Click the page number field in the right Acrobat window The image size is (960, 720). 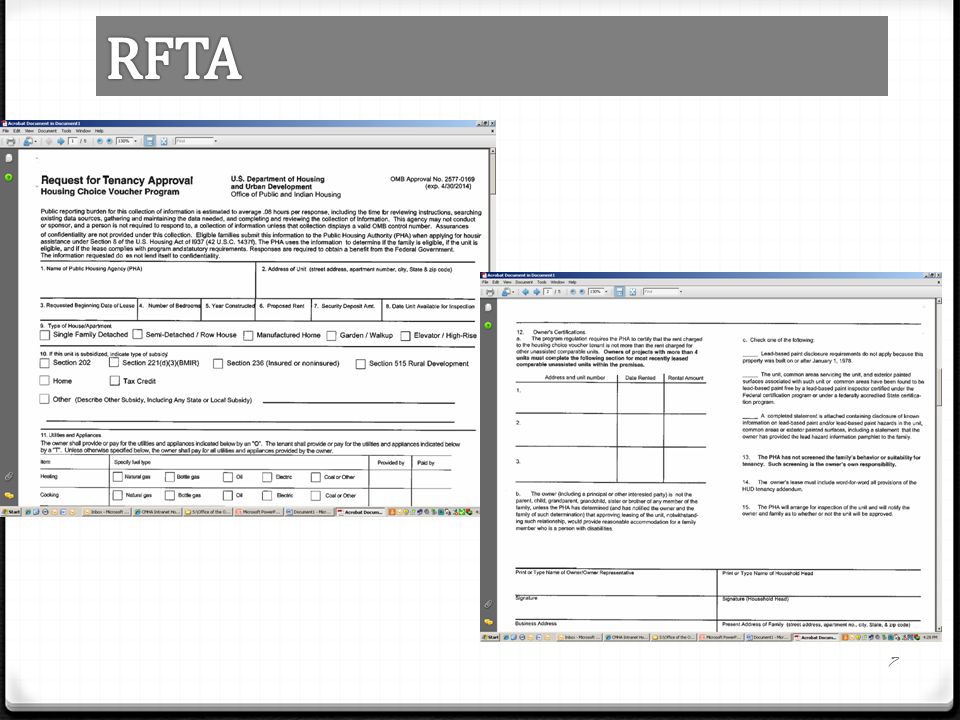click(548, 292)
